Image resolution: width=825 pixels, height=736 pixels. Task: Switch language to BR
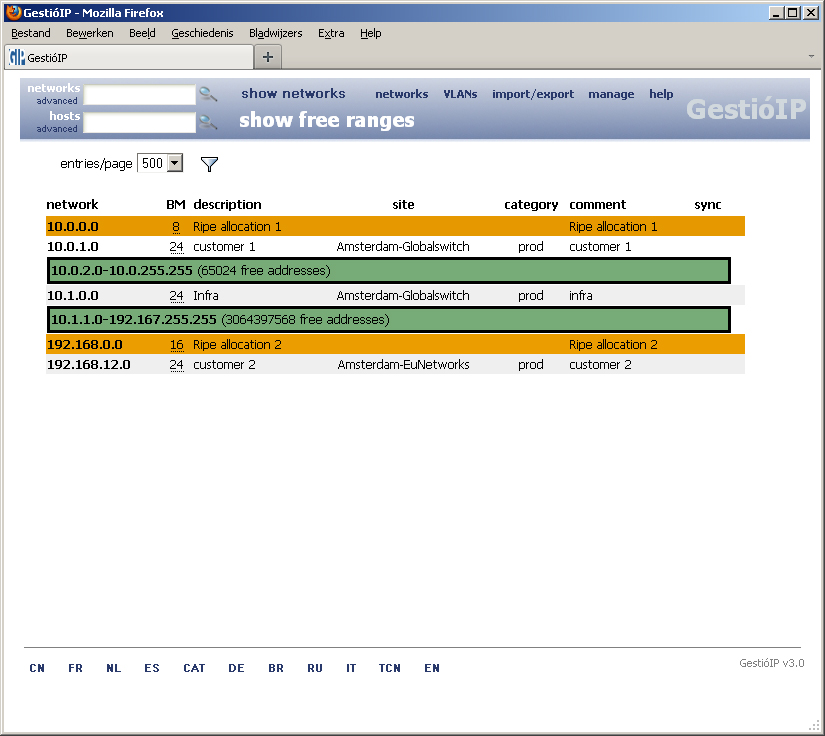point(276,668)
